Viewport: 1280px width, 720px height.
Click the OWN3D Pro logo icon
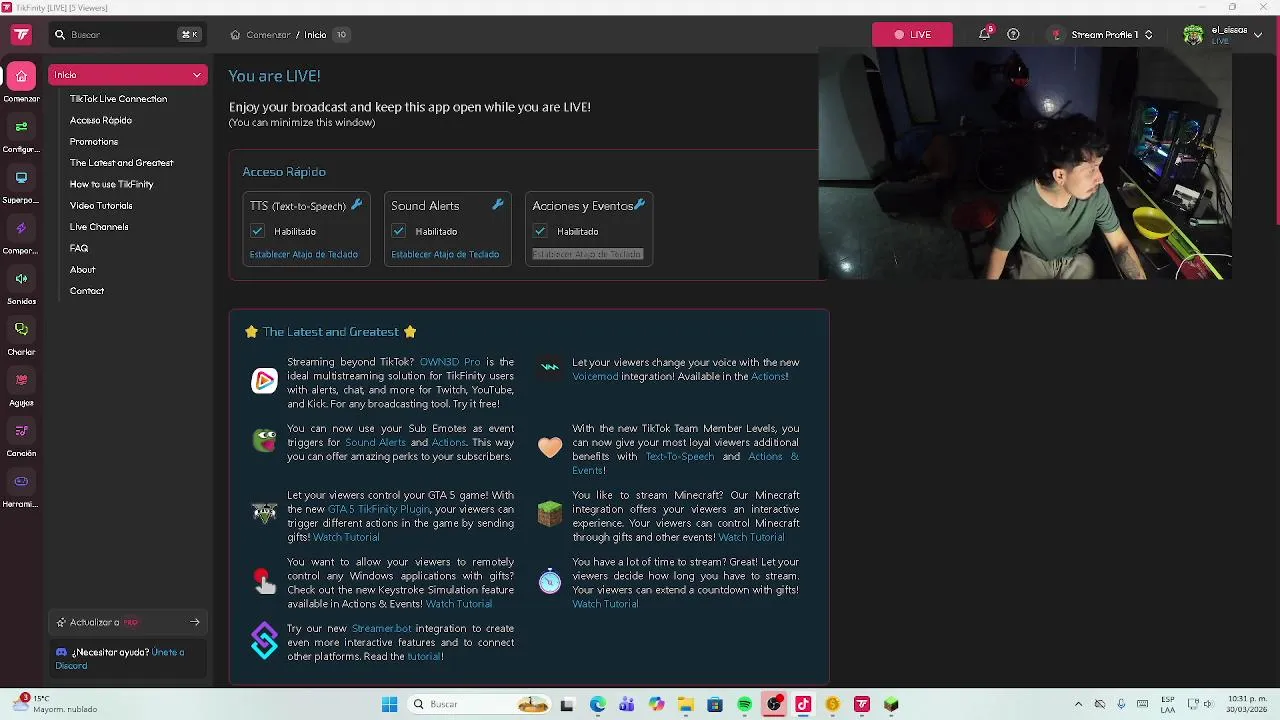(x=264, y=381)
